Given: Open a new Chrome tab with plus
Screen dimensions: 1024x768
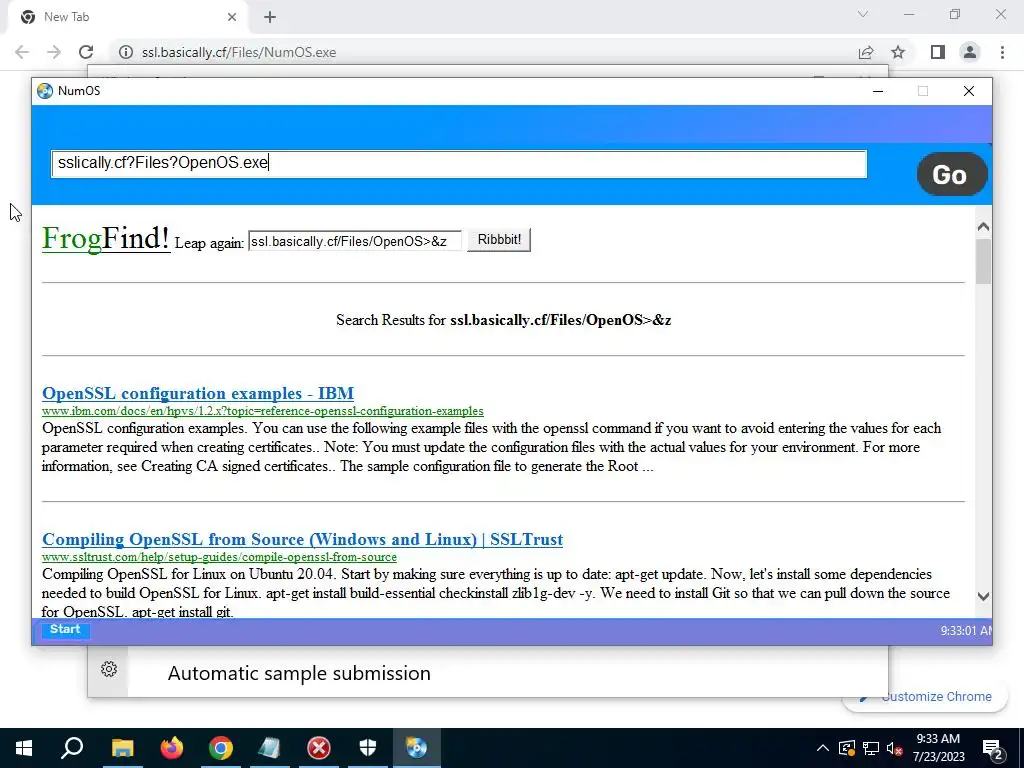Looking at the screenshot, I should (270, 17).
